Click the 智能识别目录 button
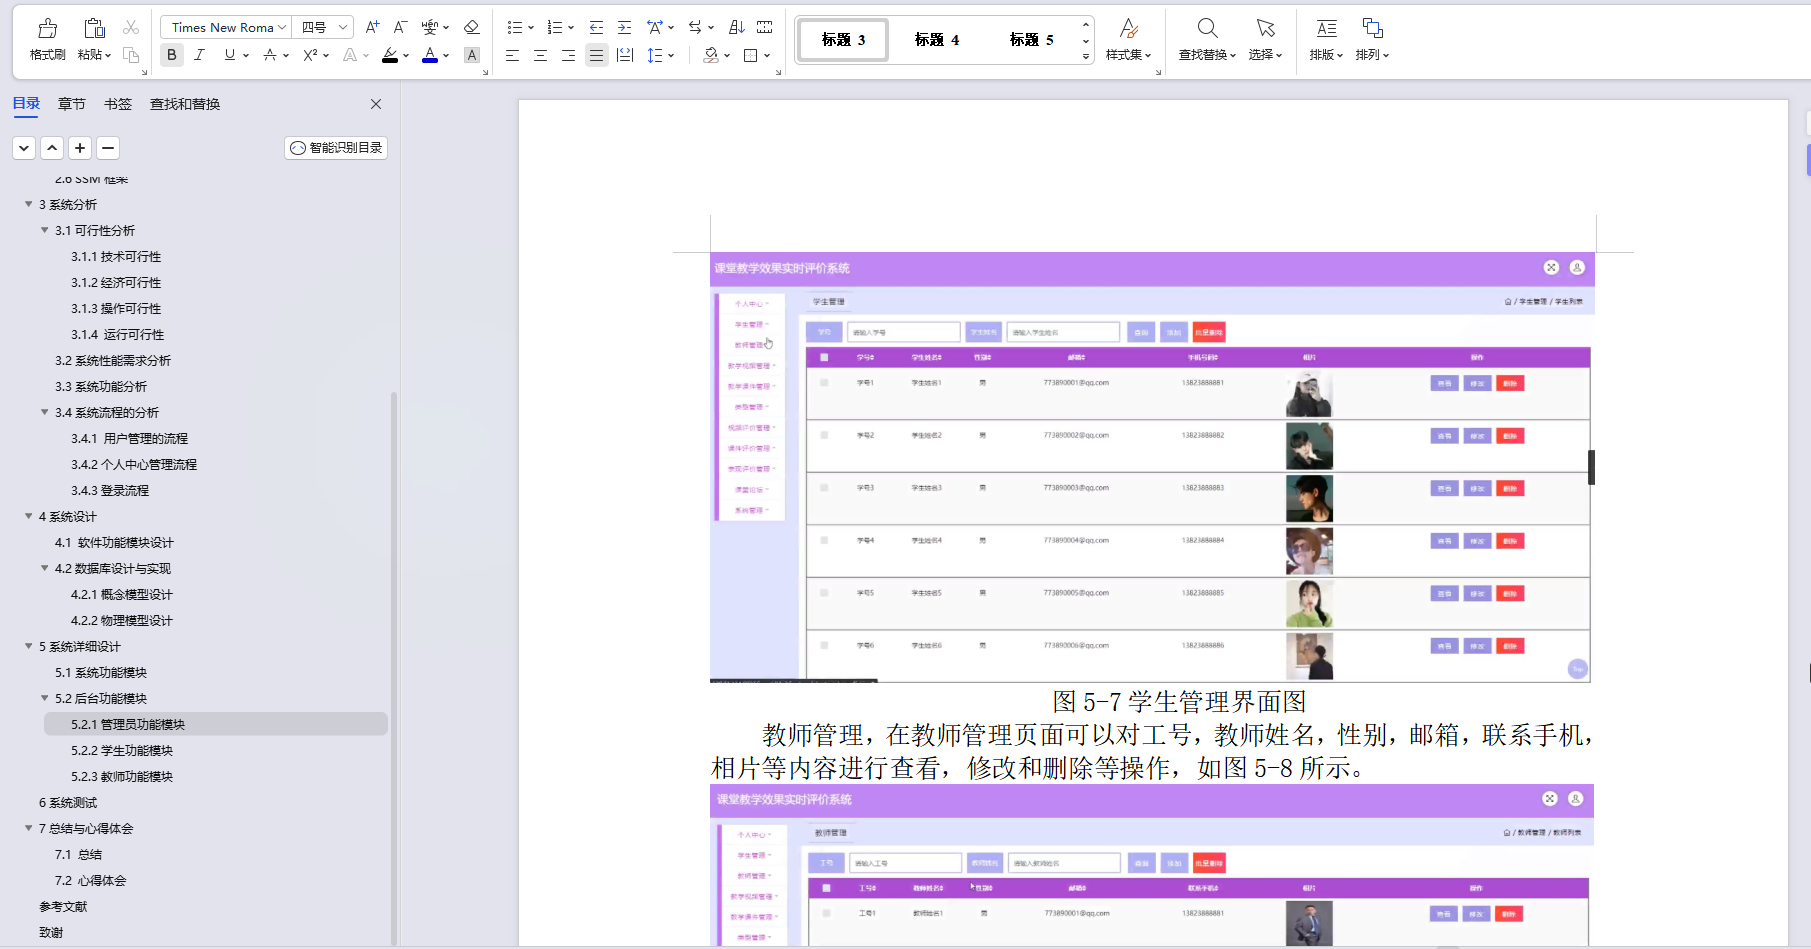Image resolution: width=1811 pixels, height=949 pixels. click(335, 147)
